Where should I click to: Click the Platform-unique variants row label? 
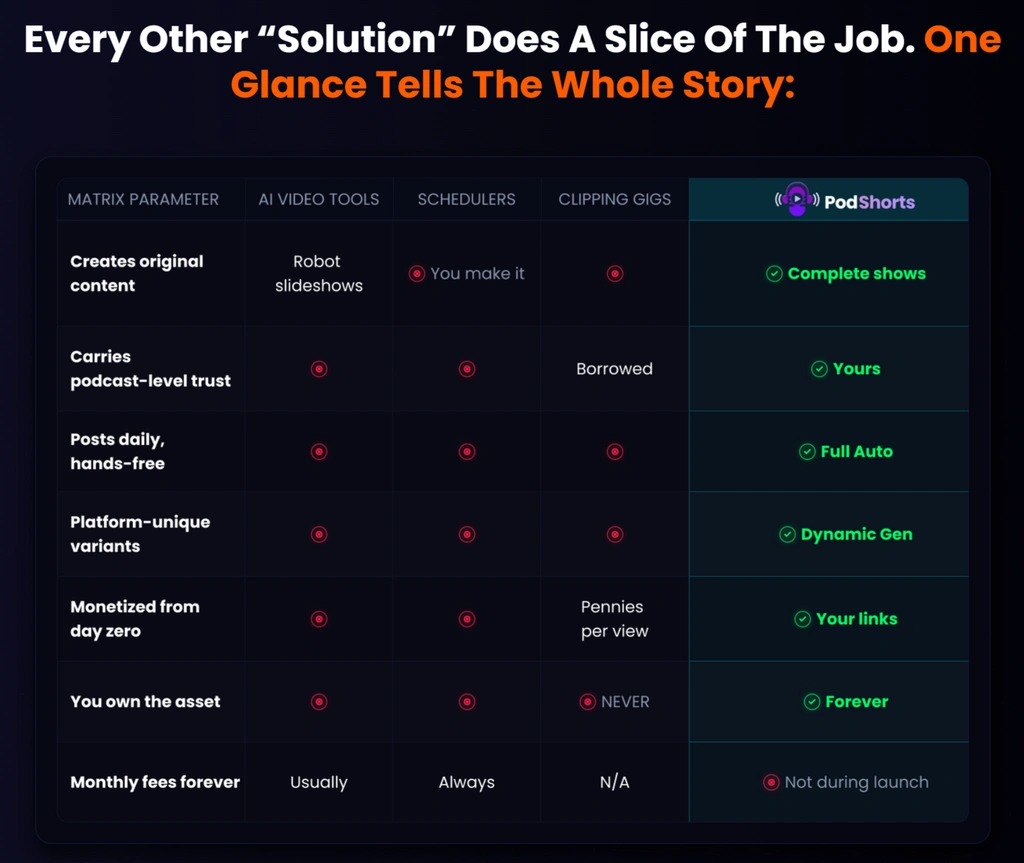tap(140, 534)
